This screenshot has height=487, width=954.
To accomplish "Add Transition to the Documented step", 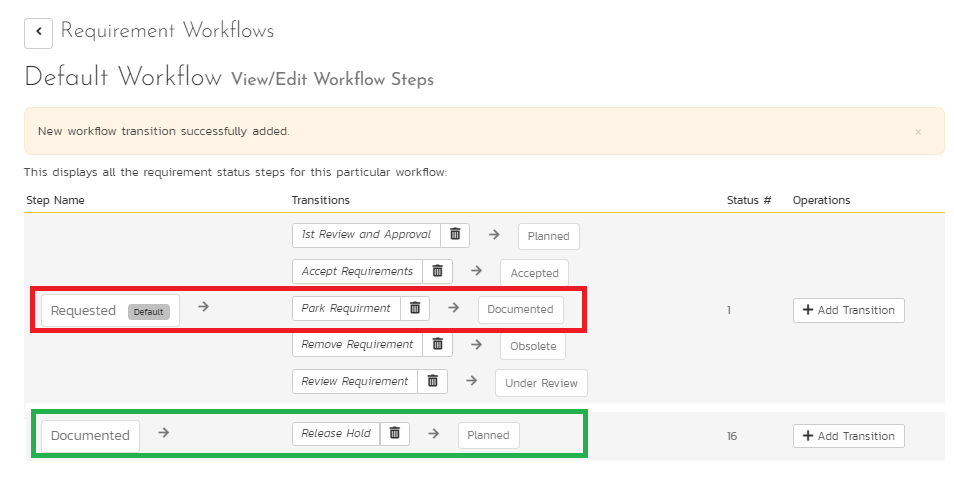I will click(x=848, y=436).
